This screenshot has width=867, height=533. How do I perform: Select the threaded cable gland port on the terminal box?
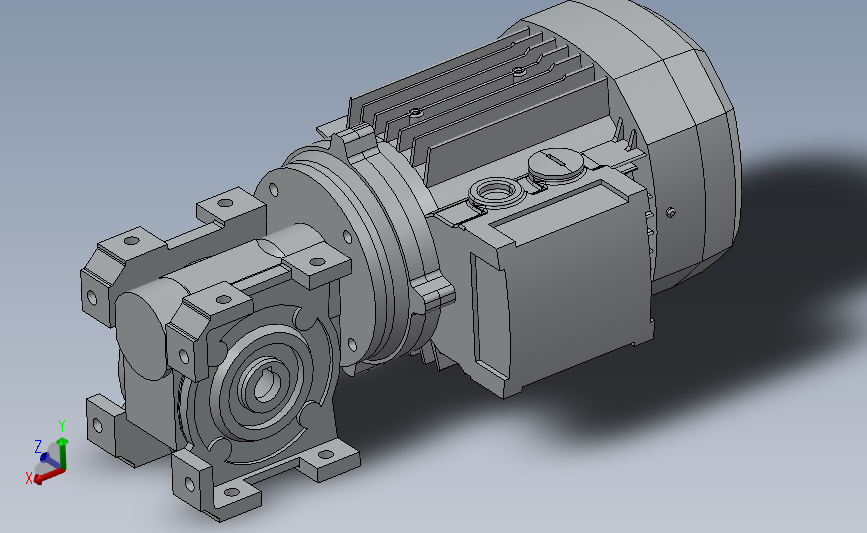496,192
